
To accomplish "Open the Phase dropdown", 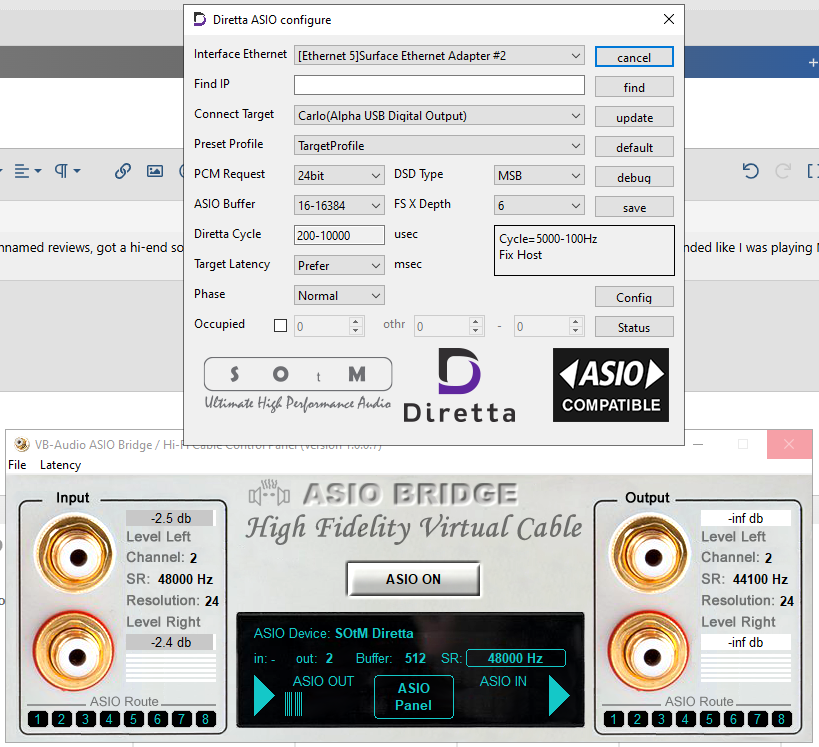I will click(x=339, y=295).
